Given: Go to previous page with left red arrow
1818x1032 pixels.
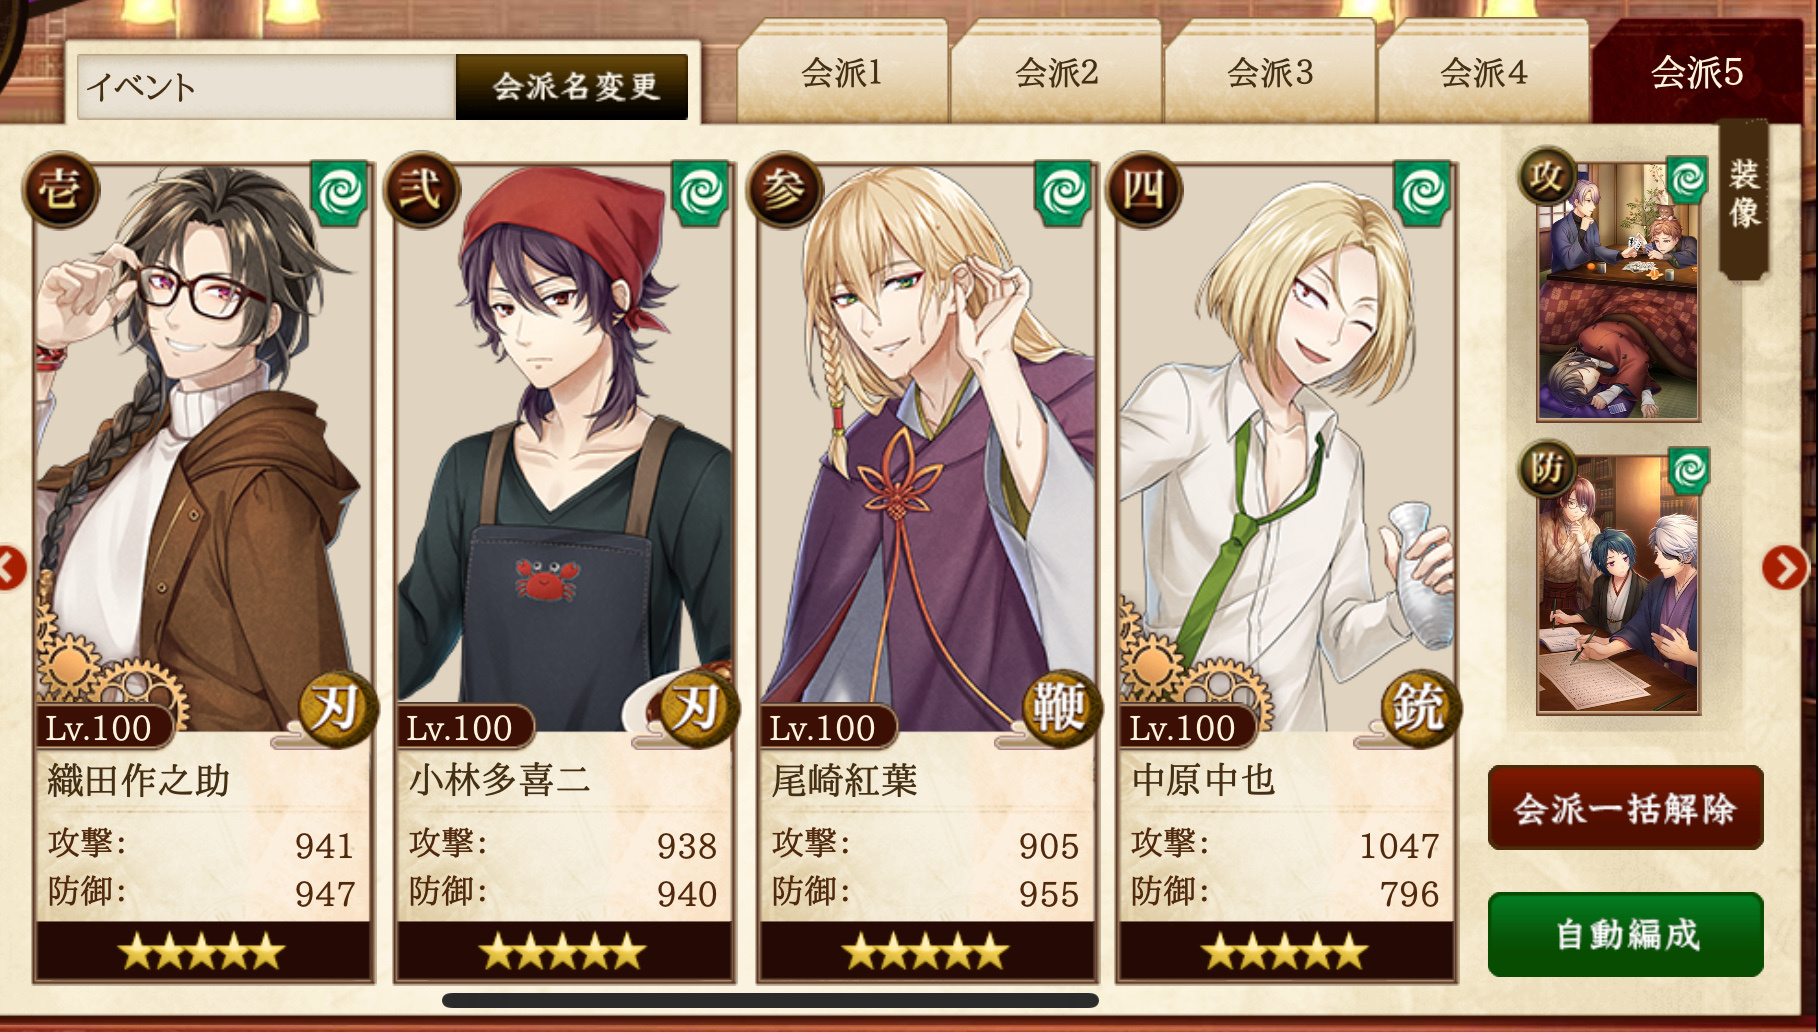Looking at the screenshot, I should (10, 568).
